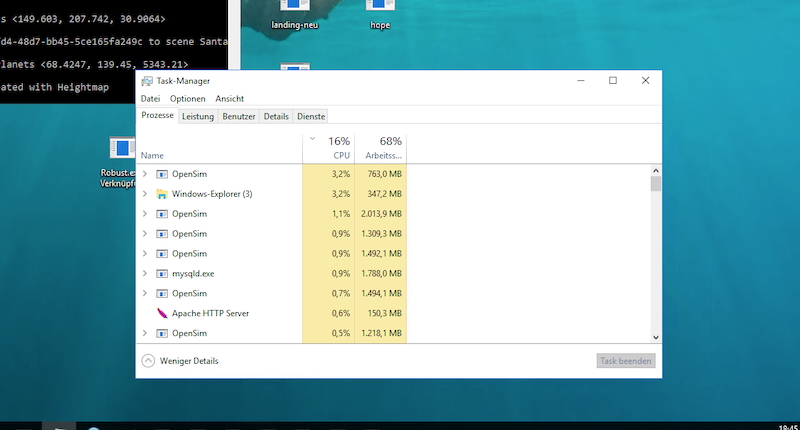This screenshot has height=430, width=800.
Task: Switch to the Benutzer tab
Action: pyautogui.click(x=239, y=116)
